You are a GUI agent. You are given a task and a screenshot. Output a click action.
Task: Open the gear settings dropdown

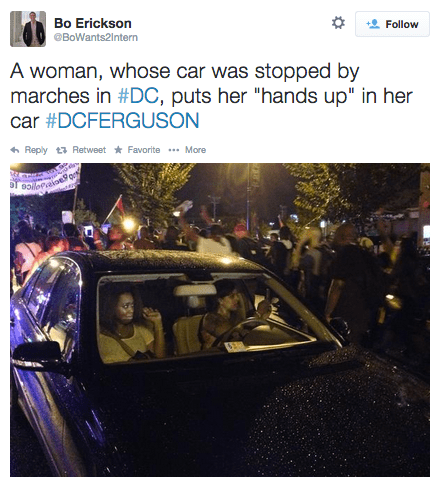(338, 23)
